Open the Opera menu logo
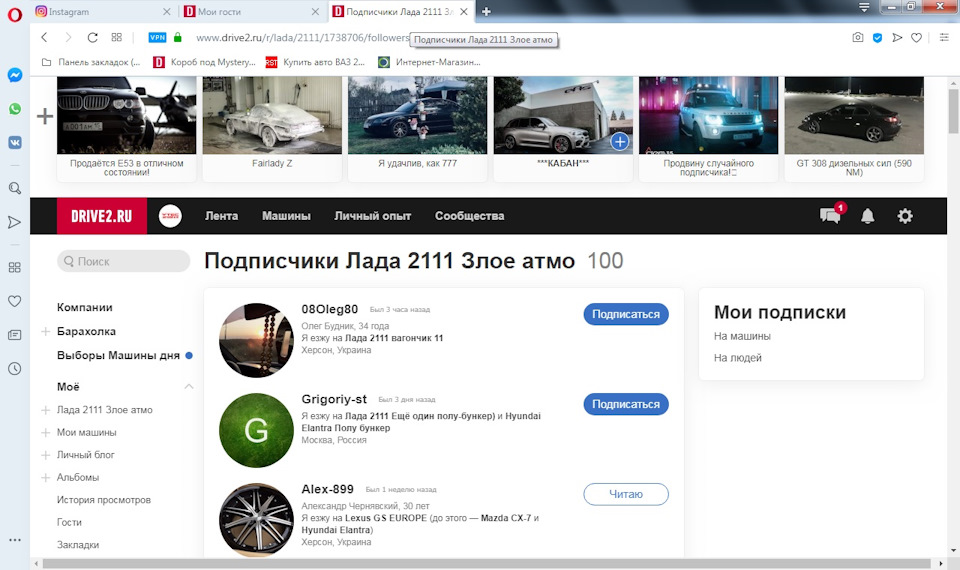Image resolution: width=960 pixels, height=570 pixels. click(x=15, y=14)
